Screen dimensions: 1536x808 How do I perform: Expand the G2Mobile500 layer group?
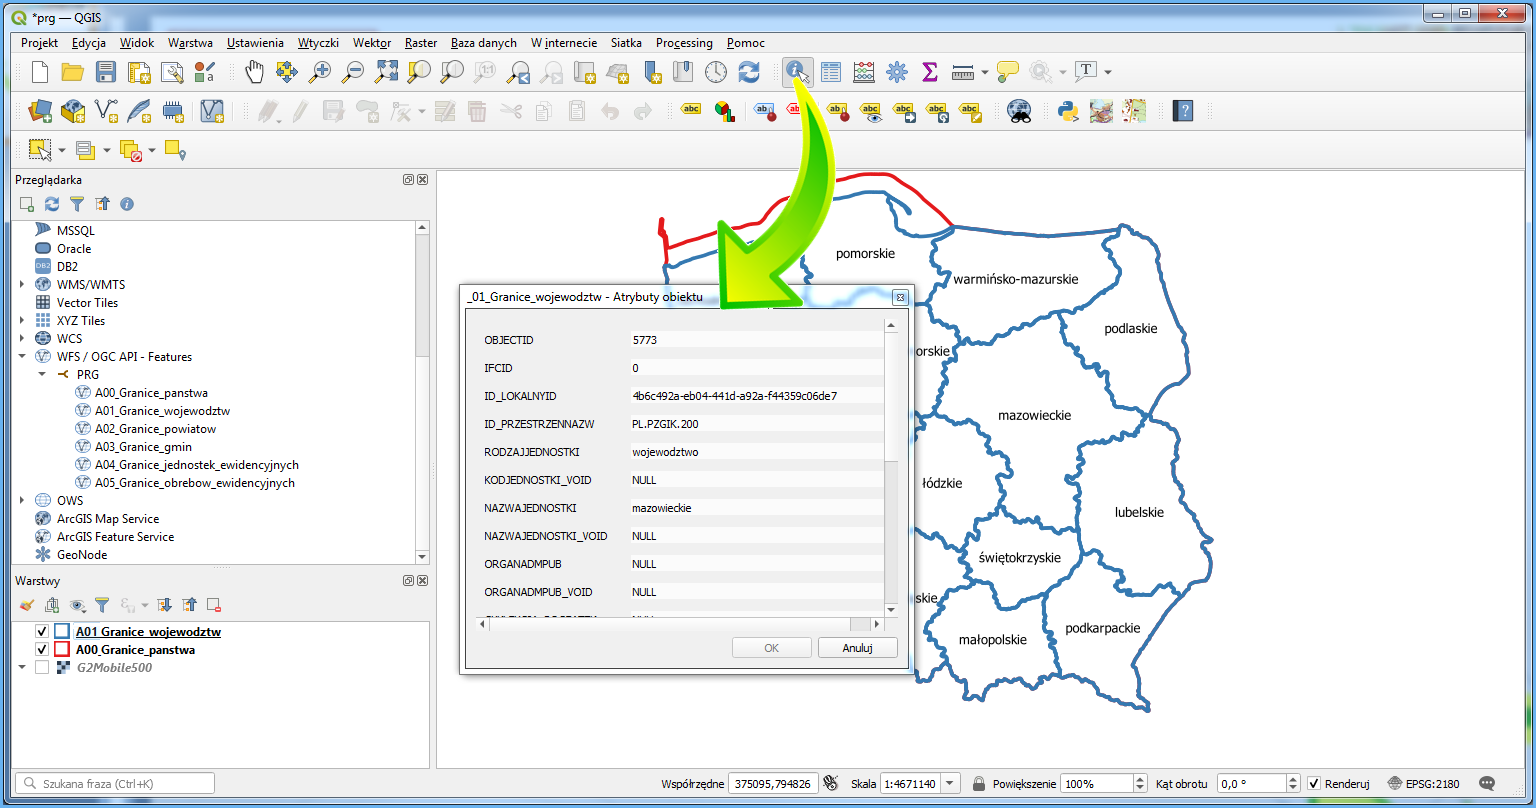tap(22, 668)
